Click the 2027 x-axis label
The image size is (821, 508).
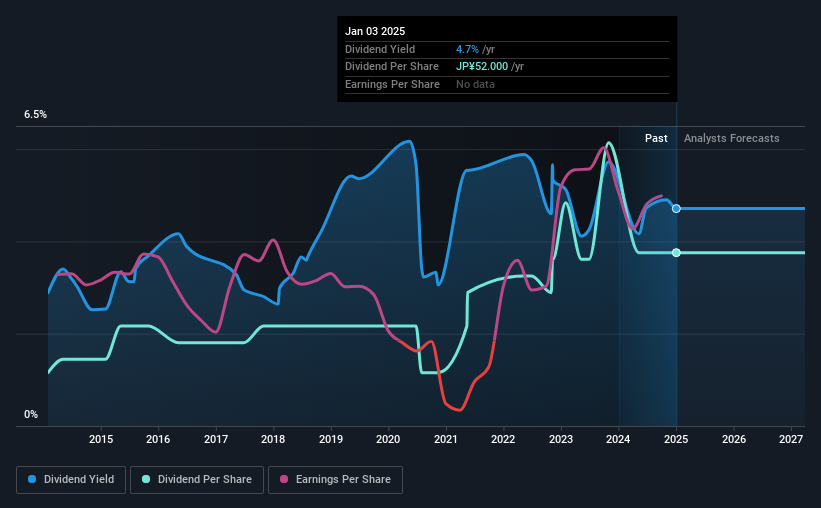791,439
